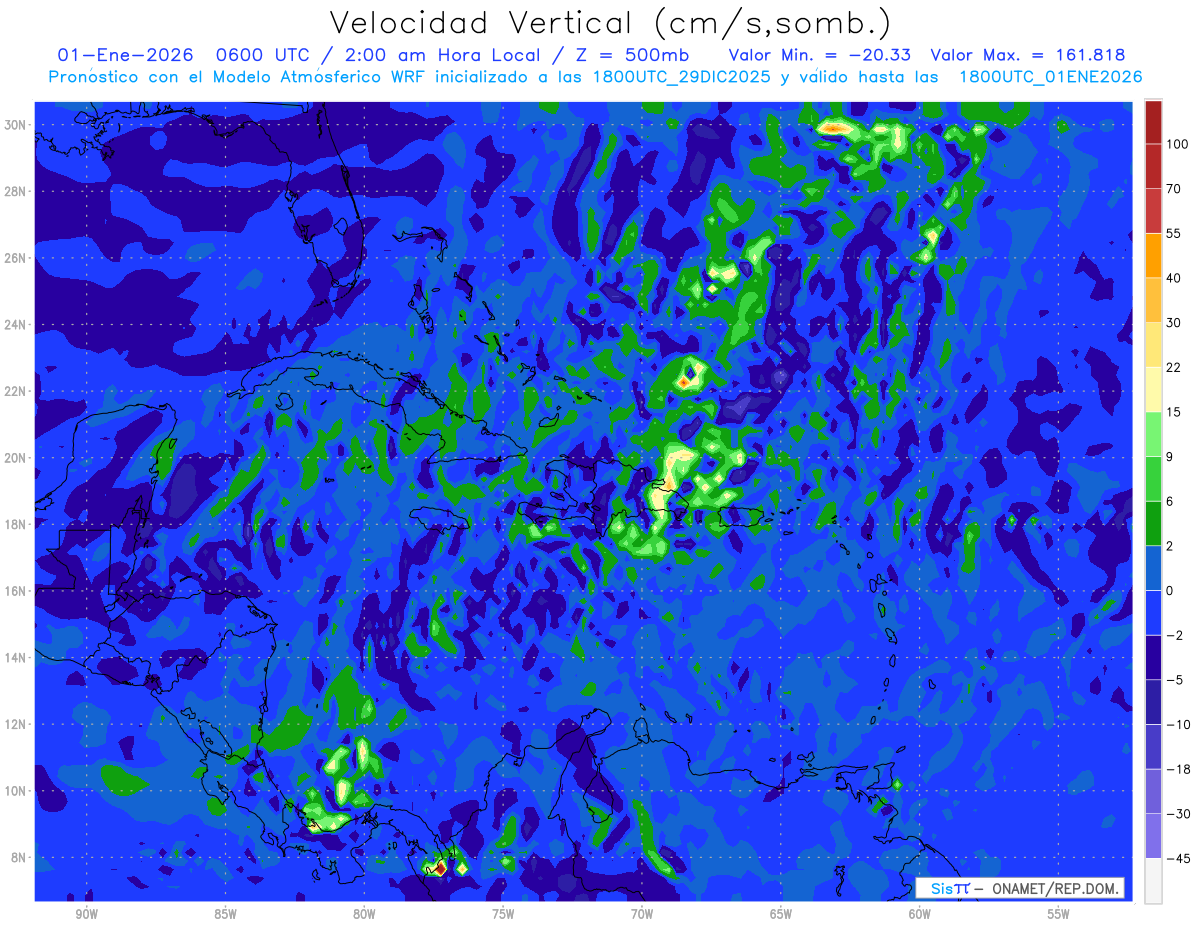Click the '10N' latitude label
1200x927 pixels.
(17, 791)
